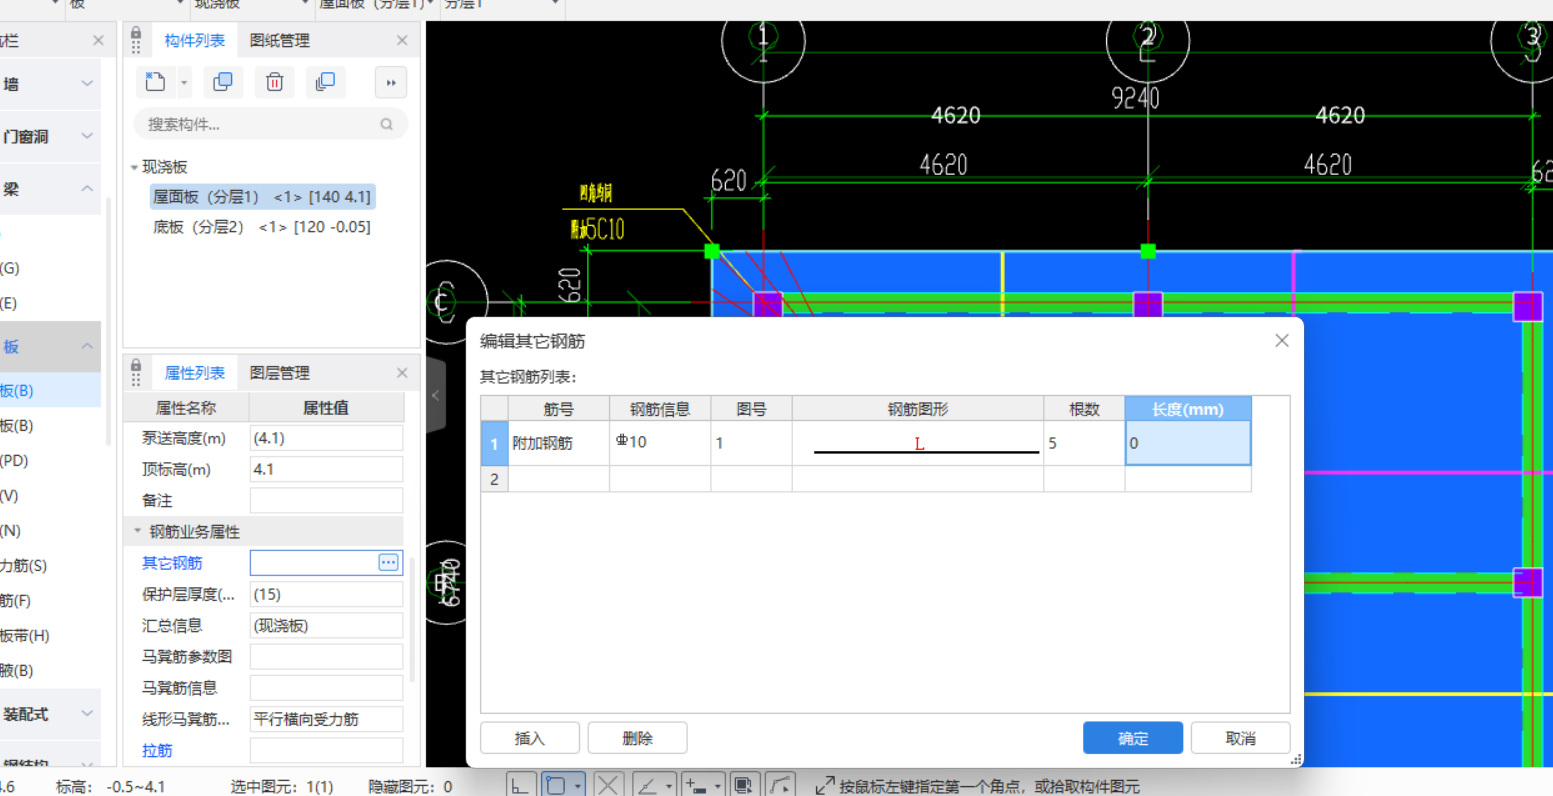Click the ellipsis button in 其它钢筋 field
Screen dimensions: 1553x796
pyautogui.click(x=388, y=563)
